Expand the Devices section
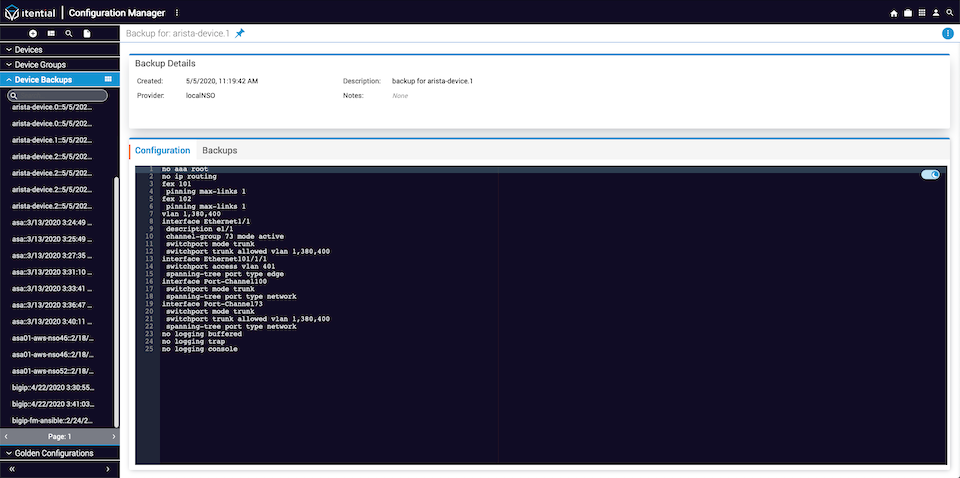 59,50
